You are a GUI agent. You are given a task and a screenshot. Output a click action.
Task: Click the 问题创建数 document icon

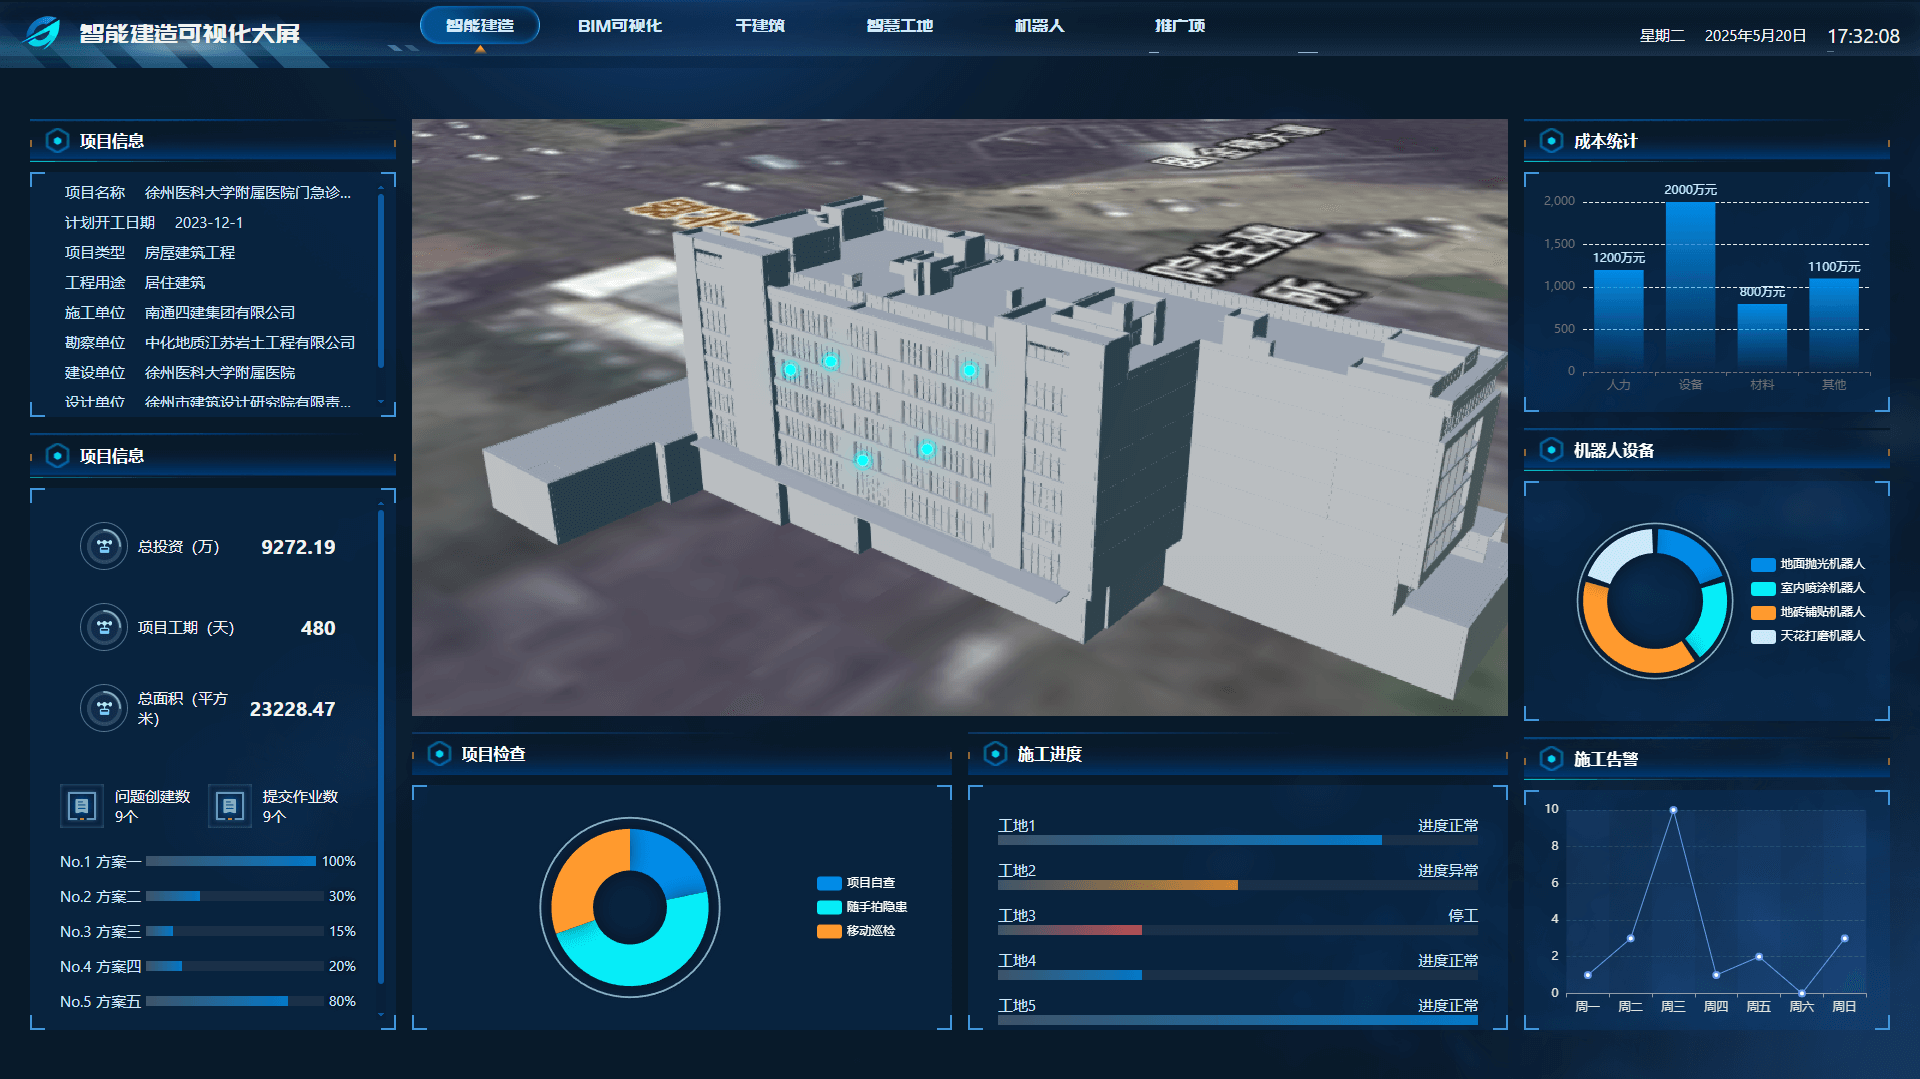point(82,806)
